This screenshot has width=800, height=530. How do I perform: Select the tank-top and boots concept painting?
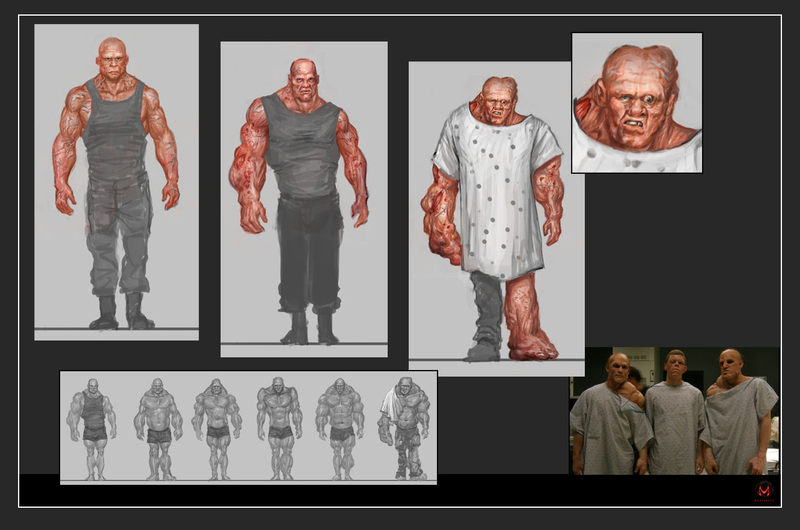116,182
